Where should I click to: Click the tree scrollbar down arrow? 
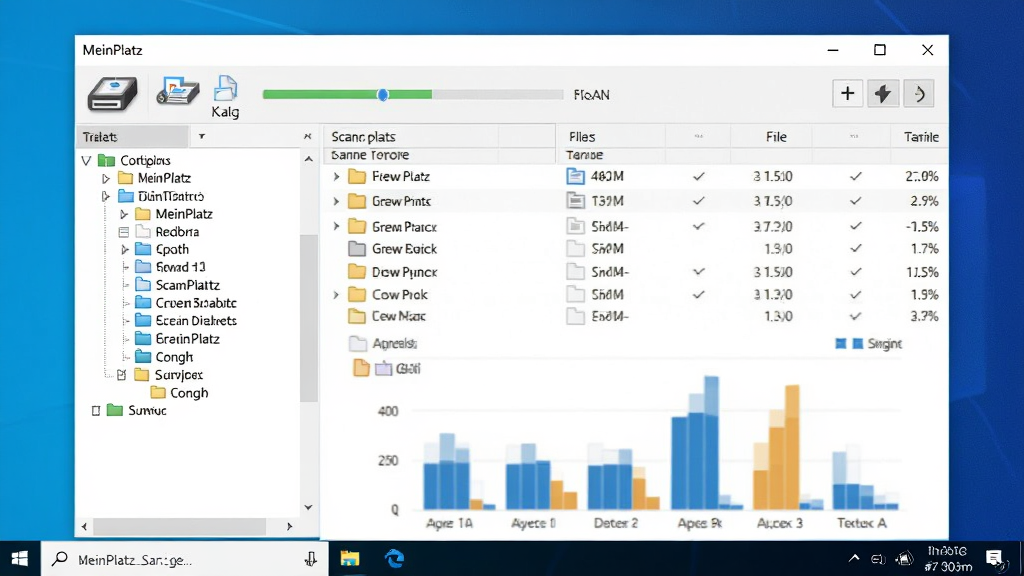(x=309, y=507)
